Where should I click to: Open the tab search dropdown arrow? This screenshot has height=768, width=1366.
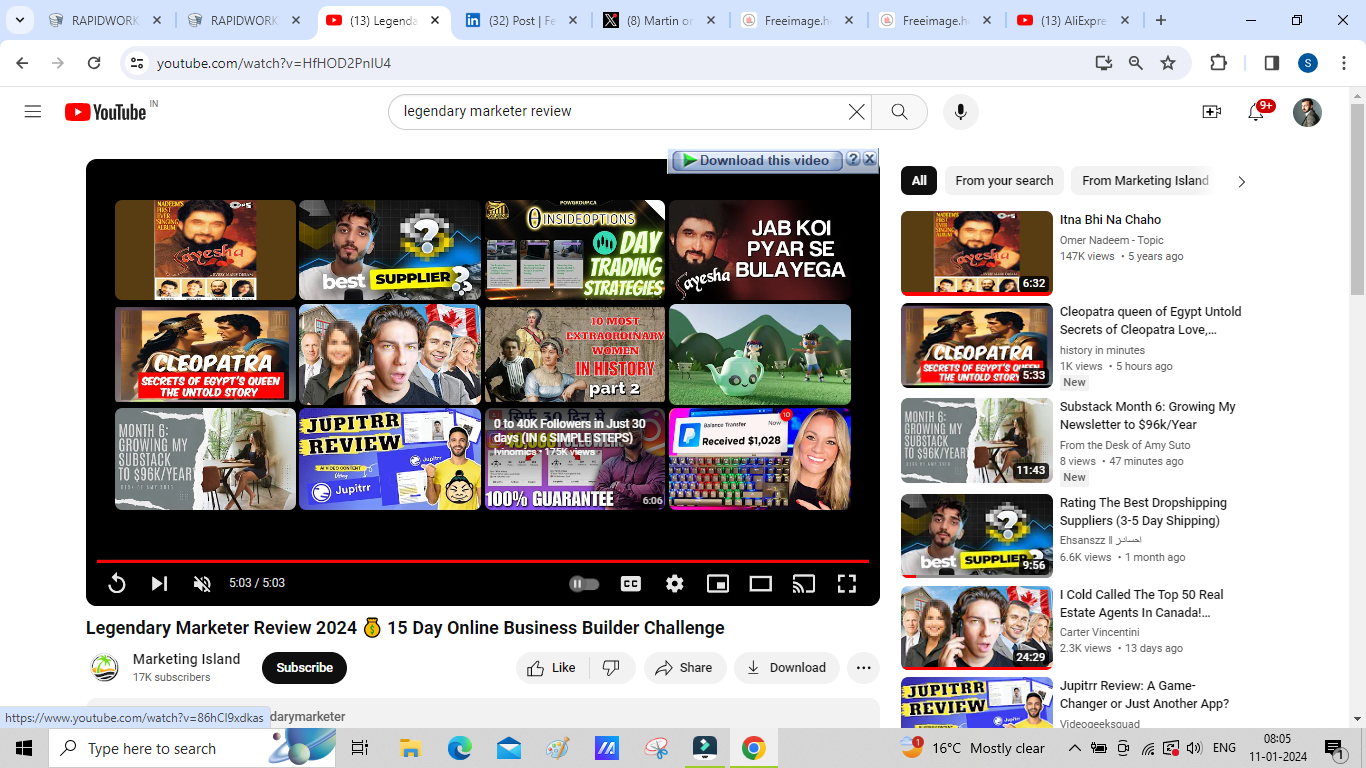pos(21,20)
